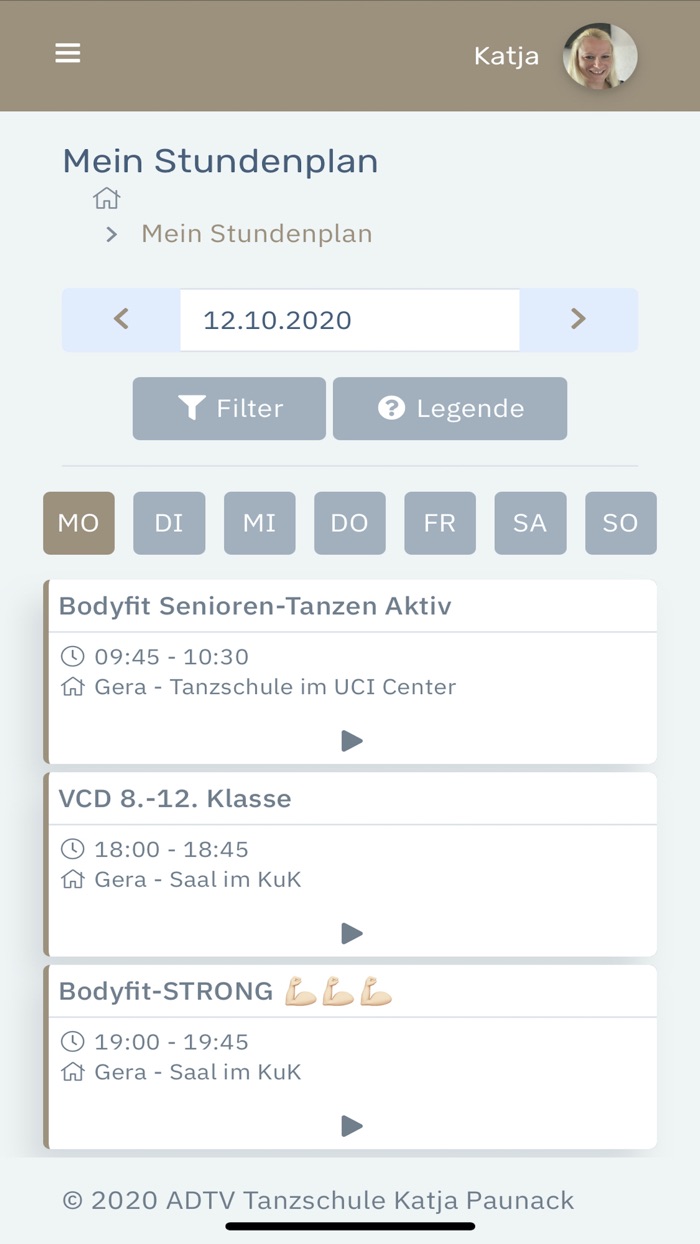The image size is (700, 1244).
Task: Go to next day with right chevron
Action: (x=578, y=319)
